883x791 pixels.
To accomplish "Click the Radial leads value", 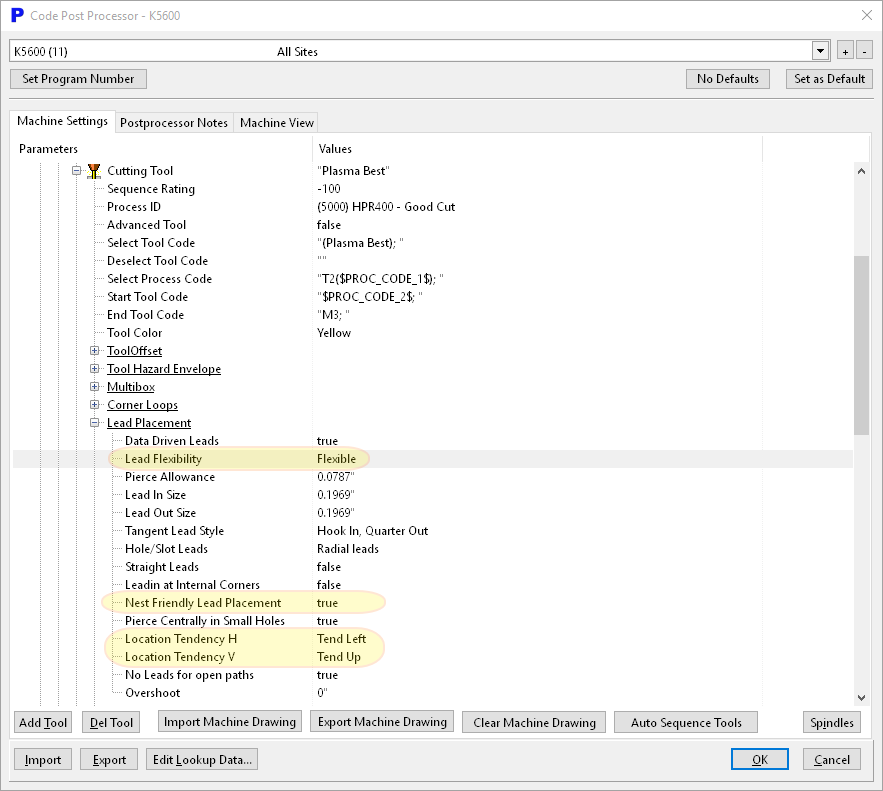I will (347, 549).
